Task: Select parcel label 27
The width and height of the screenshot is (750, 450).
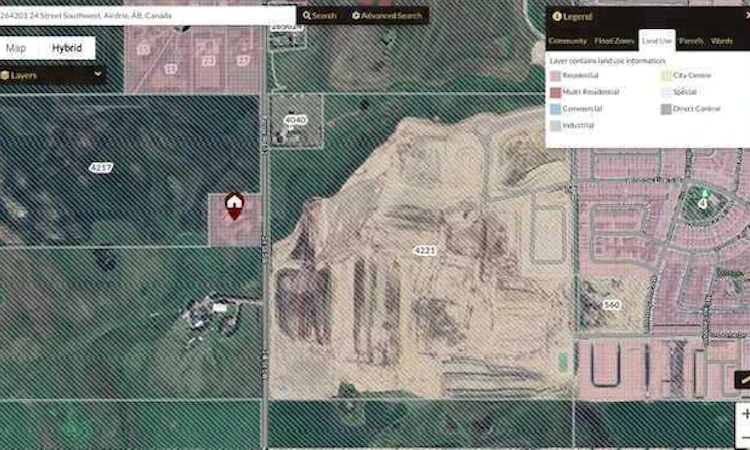Action: pyautogui.click(x=243, y=60)
